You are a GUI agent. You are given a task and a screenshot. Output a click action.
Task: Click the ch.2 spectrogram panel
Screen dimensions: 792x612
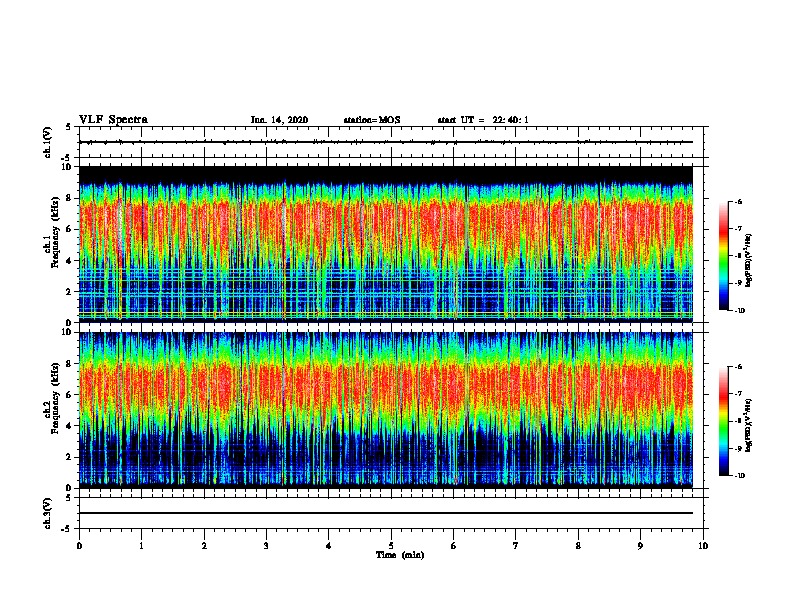point(386,410)
